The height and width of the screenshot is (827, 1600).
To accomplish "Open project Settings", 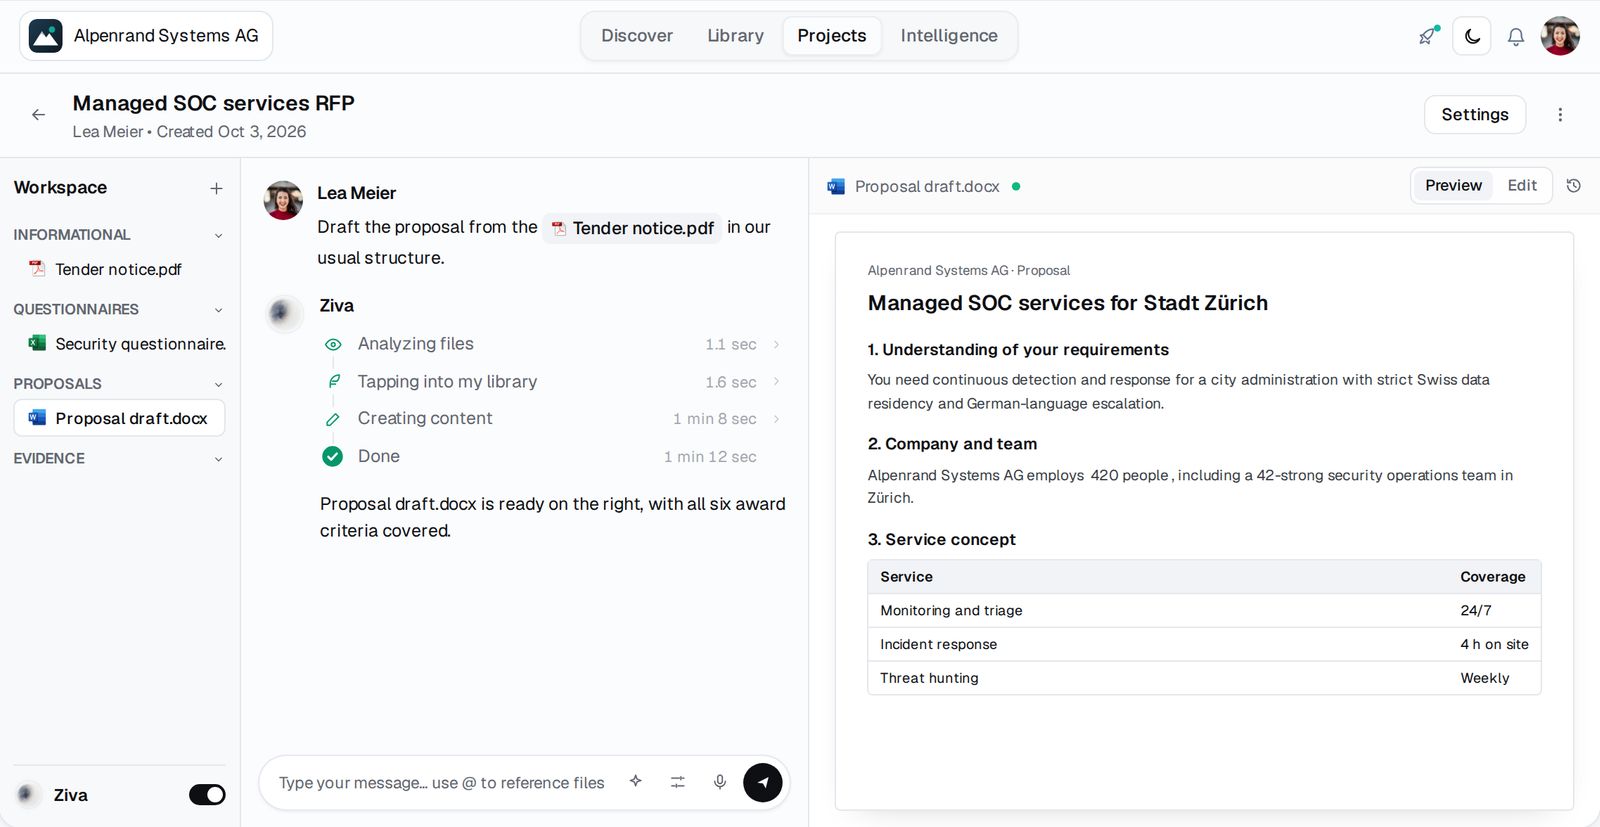I will point(1475,115).
